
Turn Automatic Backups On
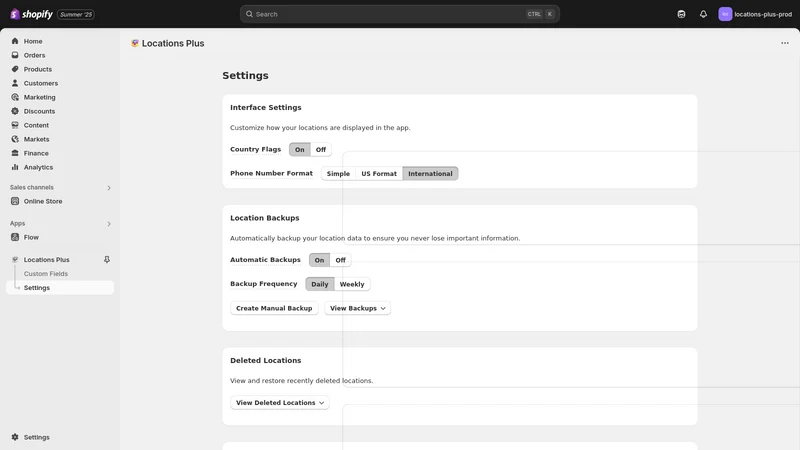click(x=319, y=260)
